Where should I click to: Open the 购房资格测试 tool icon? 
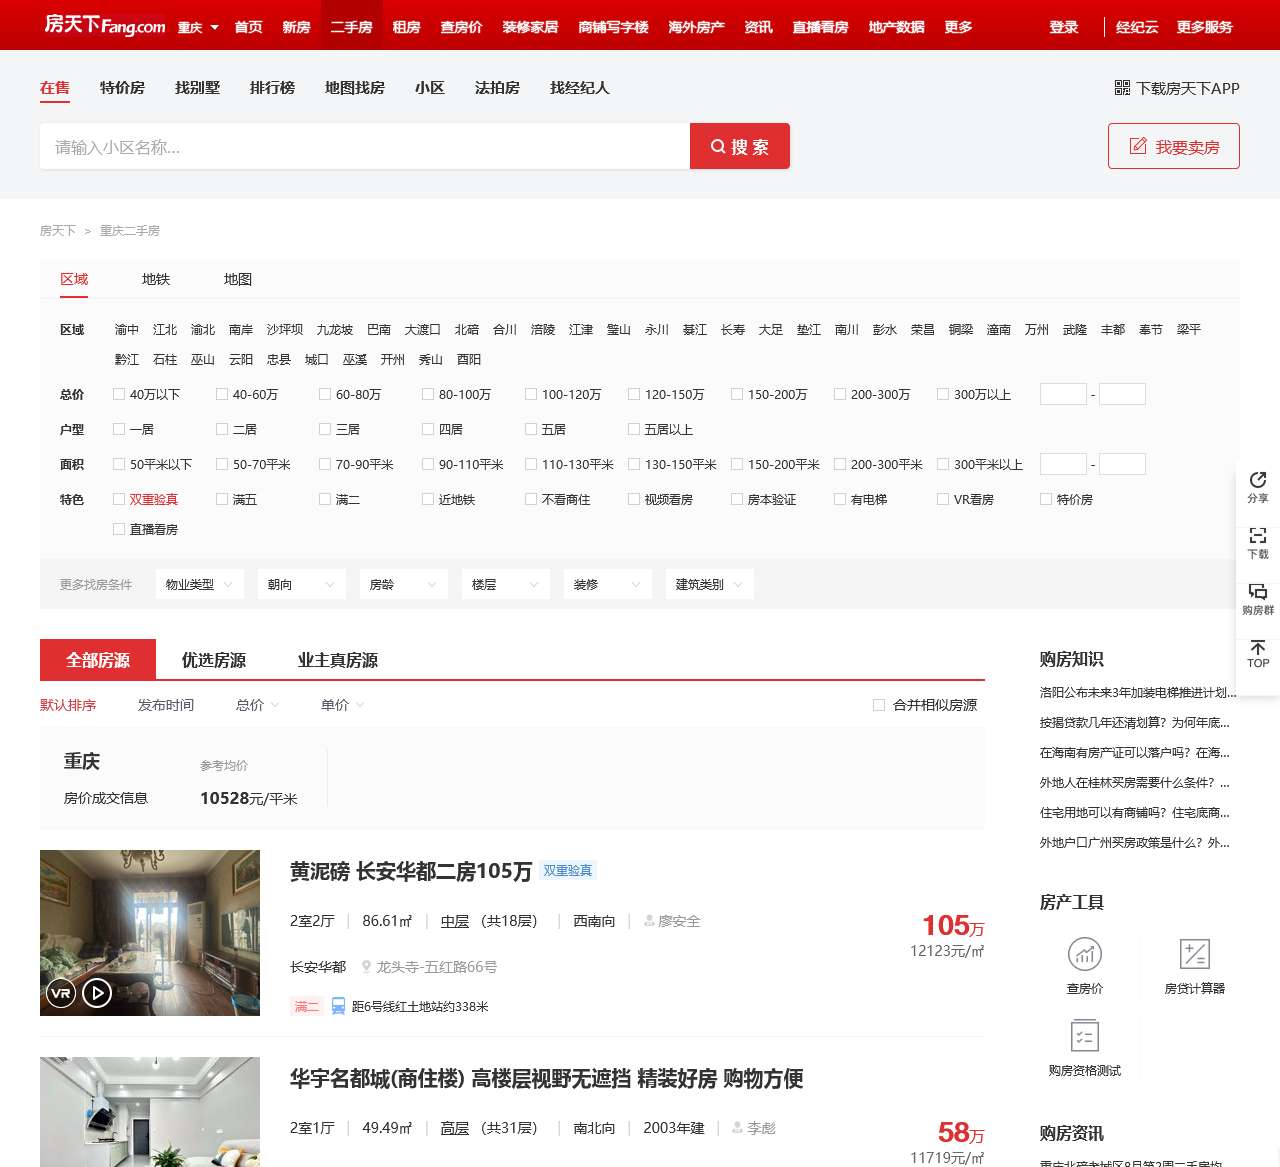1084,1036
